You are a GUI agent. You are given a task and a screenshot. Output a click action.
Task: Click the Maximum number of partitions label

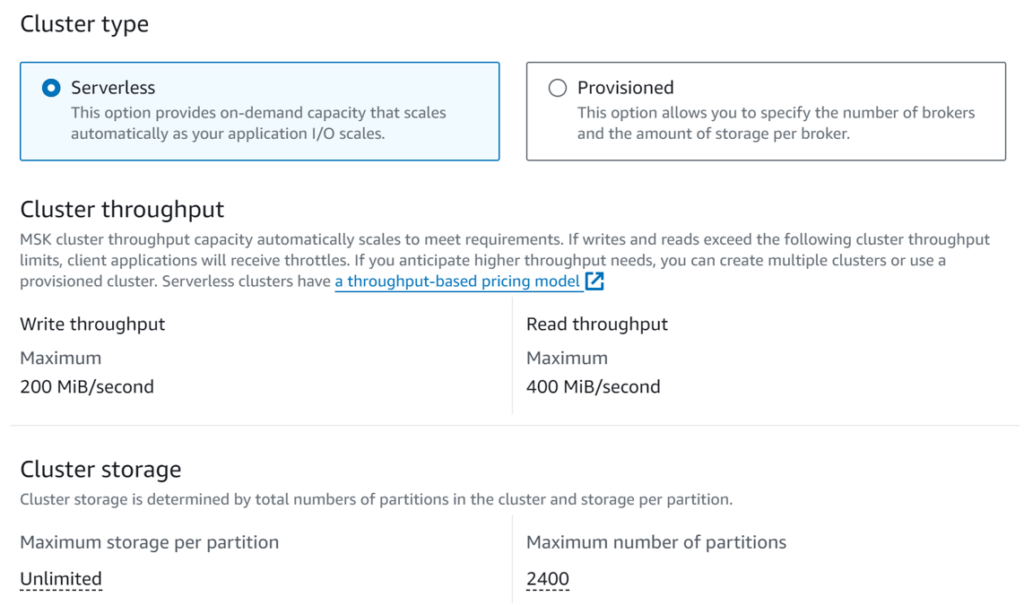tap(656, 542)
